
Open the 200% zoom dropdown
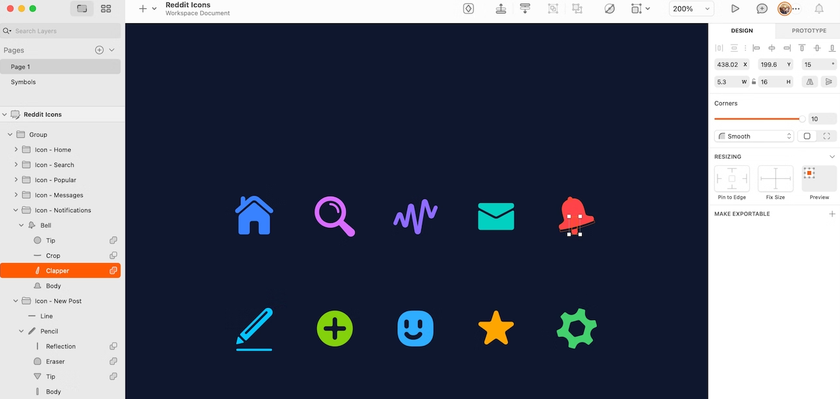click(x=692, y=9)
